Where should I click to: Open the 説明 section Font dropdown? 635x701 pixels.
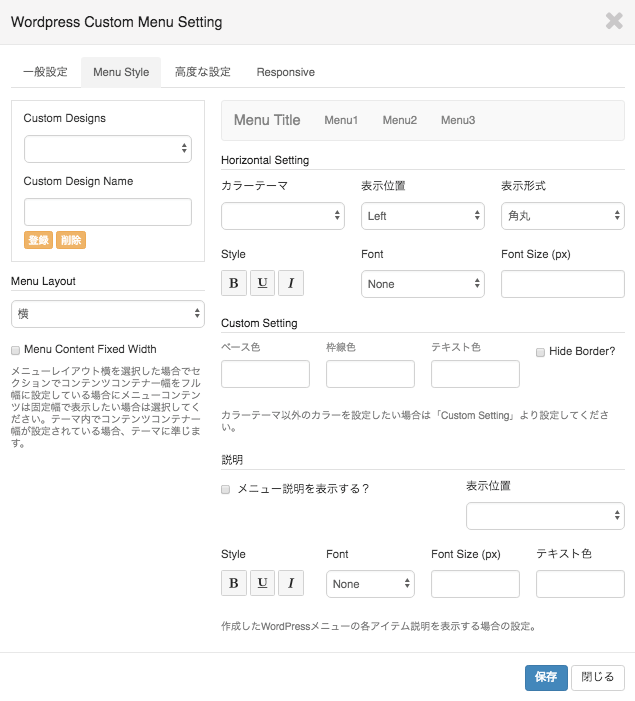[x=370, y=584]
